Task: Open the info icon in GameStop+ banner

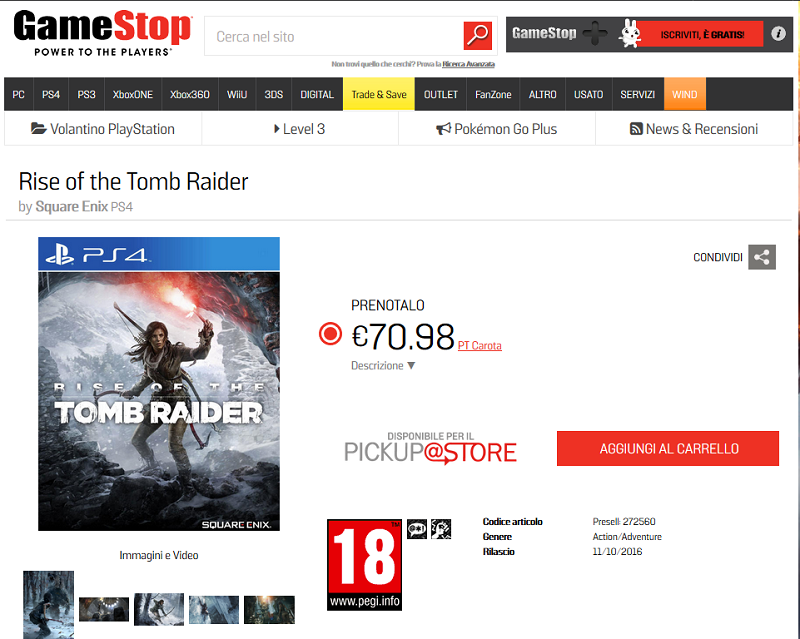Action: click(x=778, y=34)
